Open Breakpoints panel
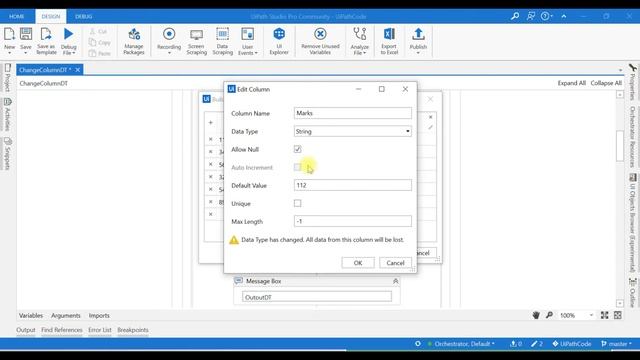 tap(133, 330)
